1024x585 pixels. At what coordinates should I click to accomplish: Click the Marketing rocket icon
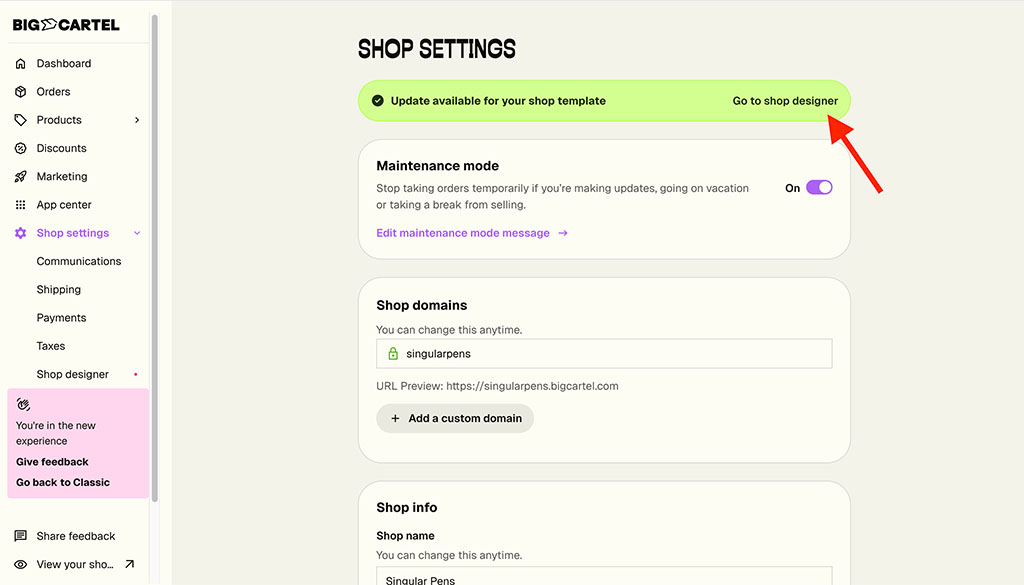tap(21, 176)
